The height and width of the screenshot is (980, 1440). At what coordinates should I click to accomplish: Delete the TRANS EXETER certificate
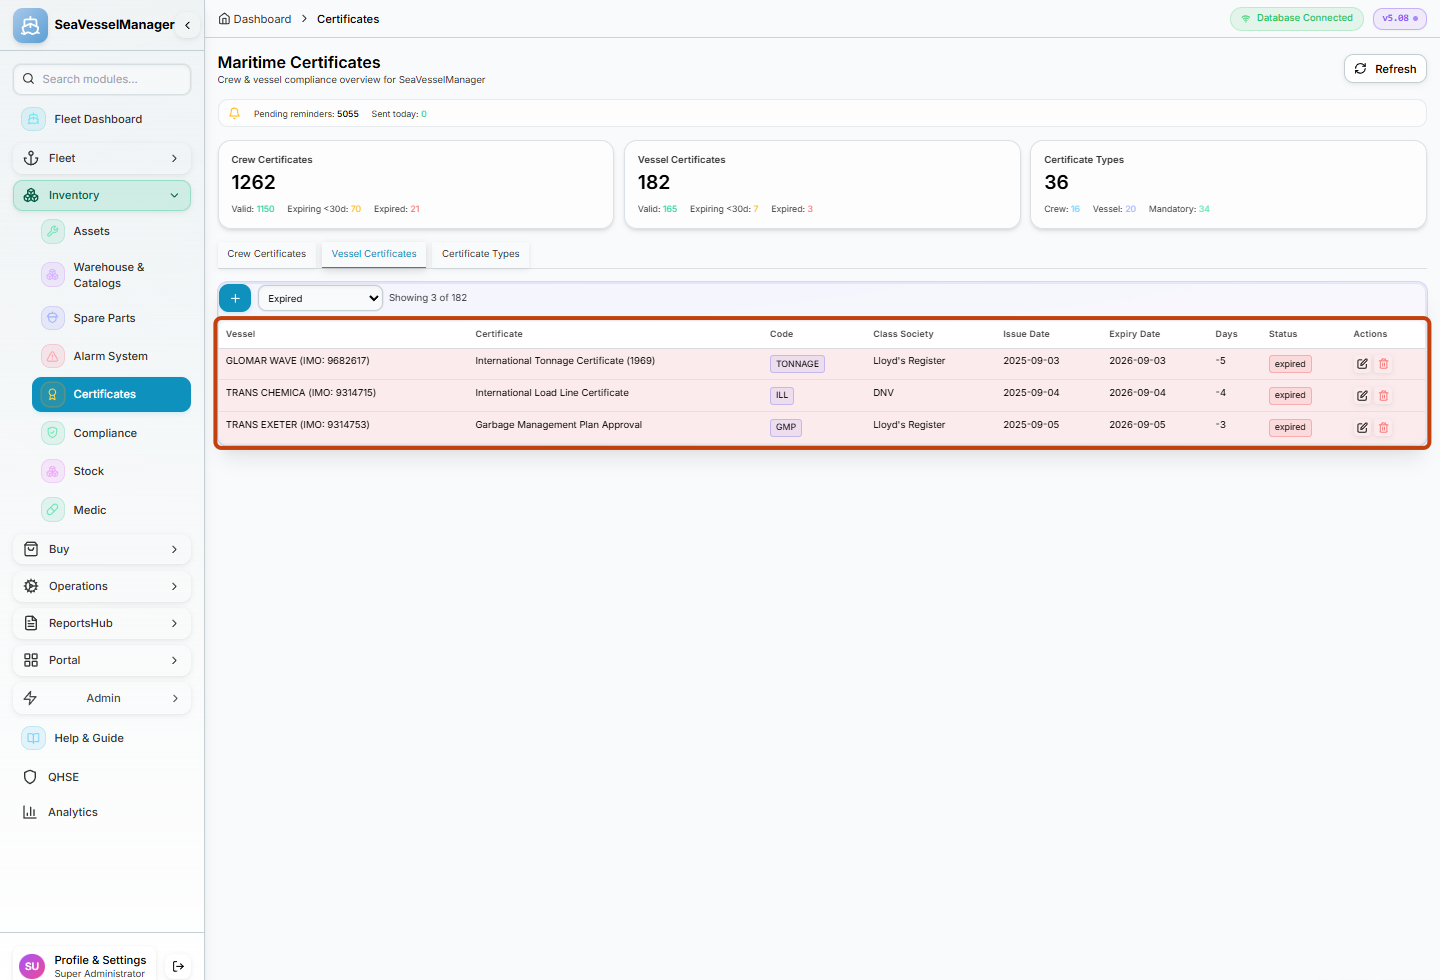(x=1384, y=428)
